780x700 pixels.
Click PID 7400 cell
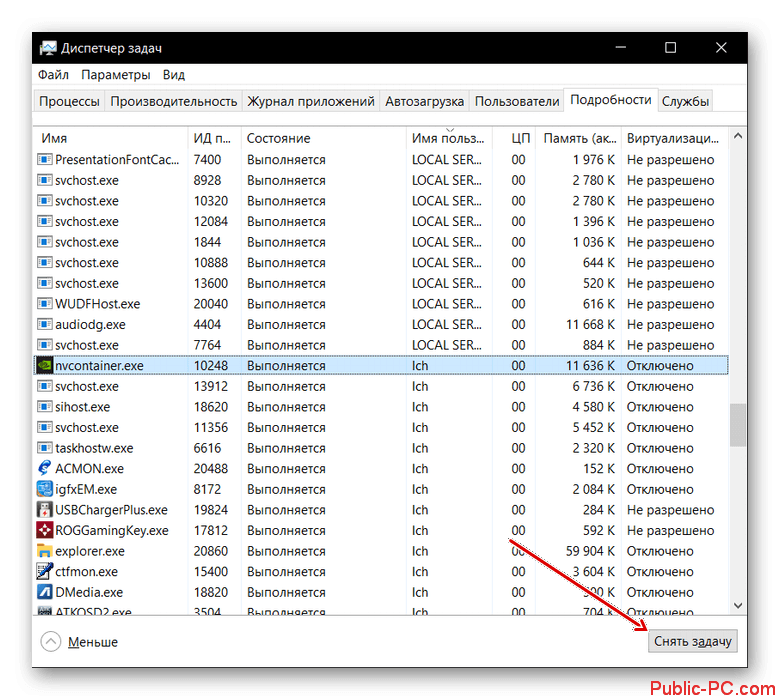click(207, 160)
